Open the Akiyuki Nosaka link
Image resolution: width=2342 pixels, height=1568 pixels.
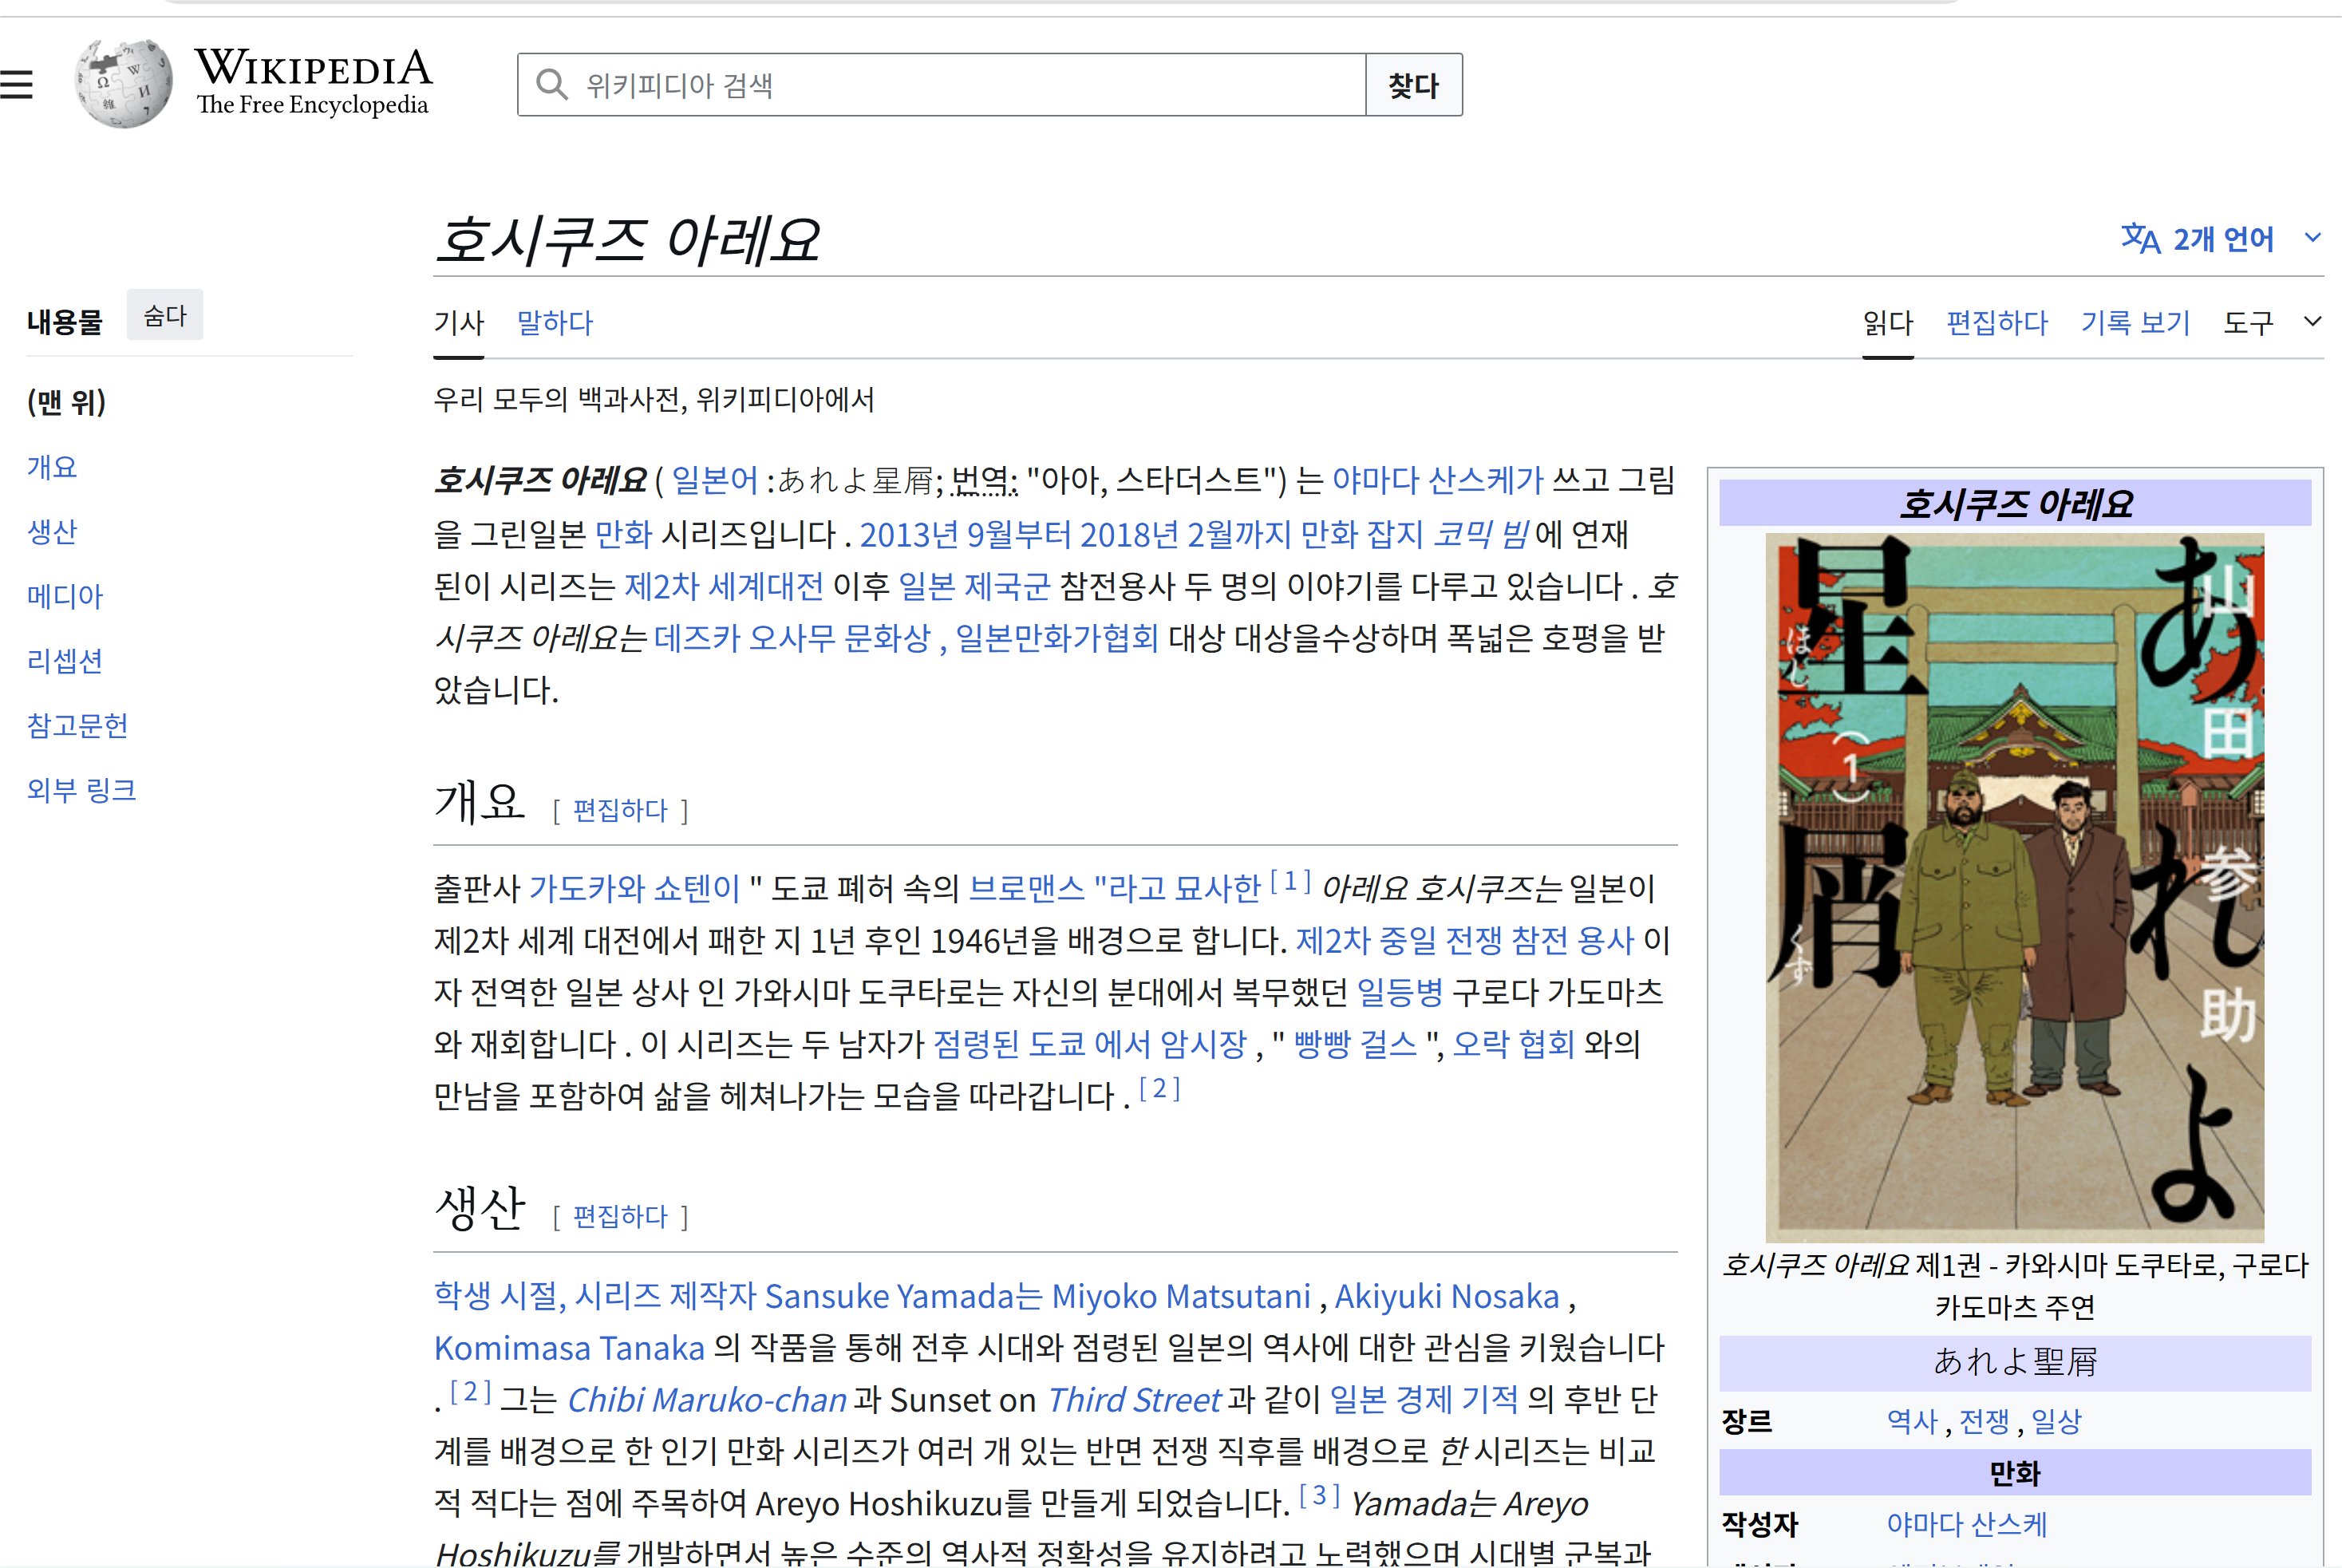[1447, 1296]
